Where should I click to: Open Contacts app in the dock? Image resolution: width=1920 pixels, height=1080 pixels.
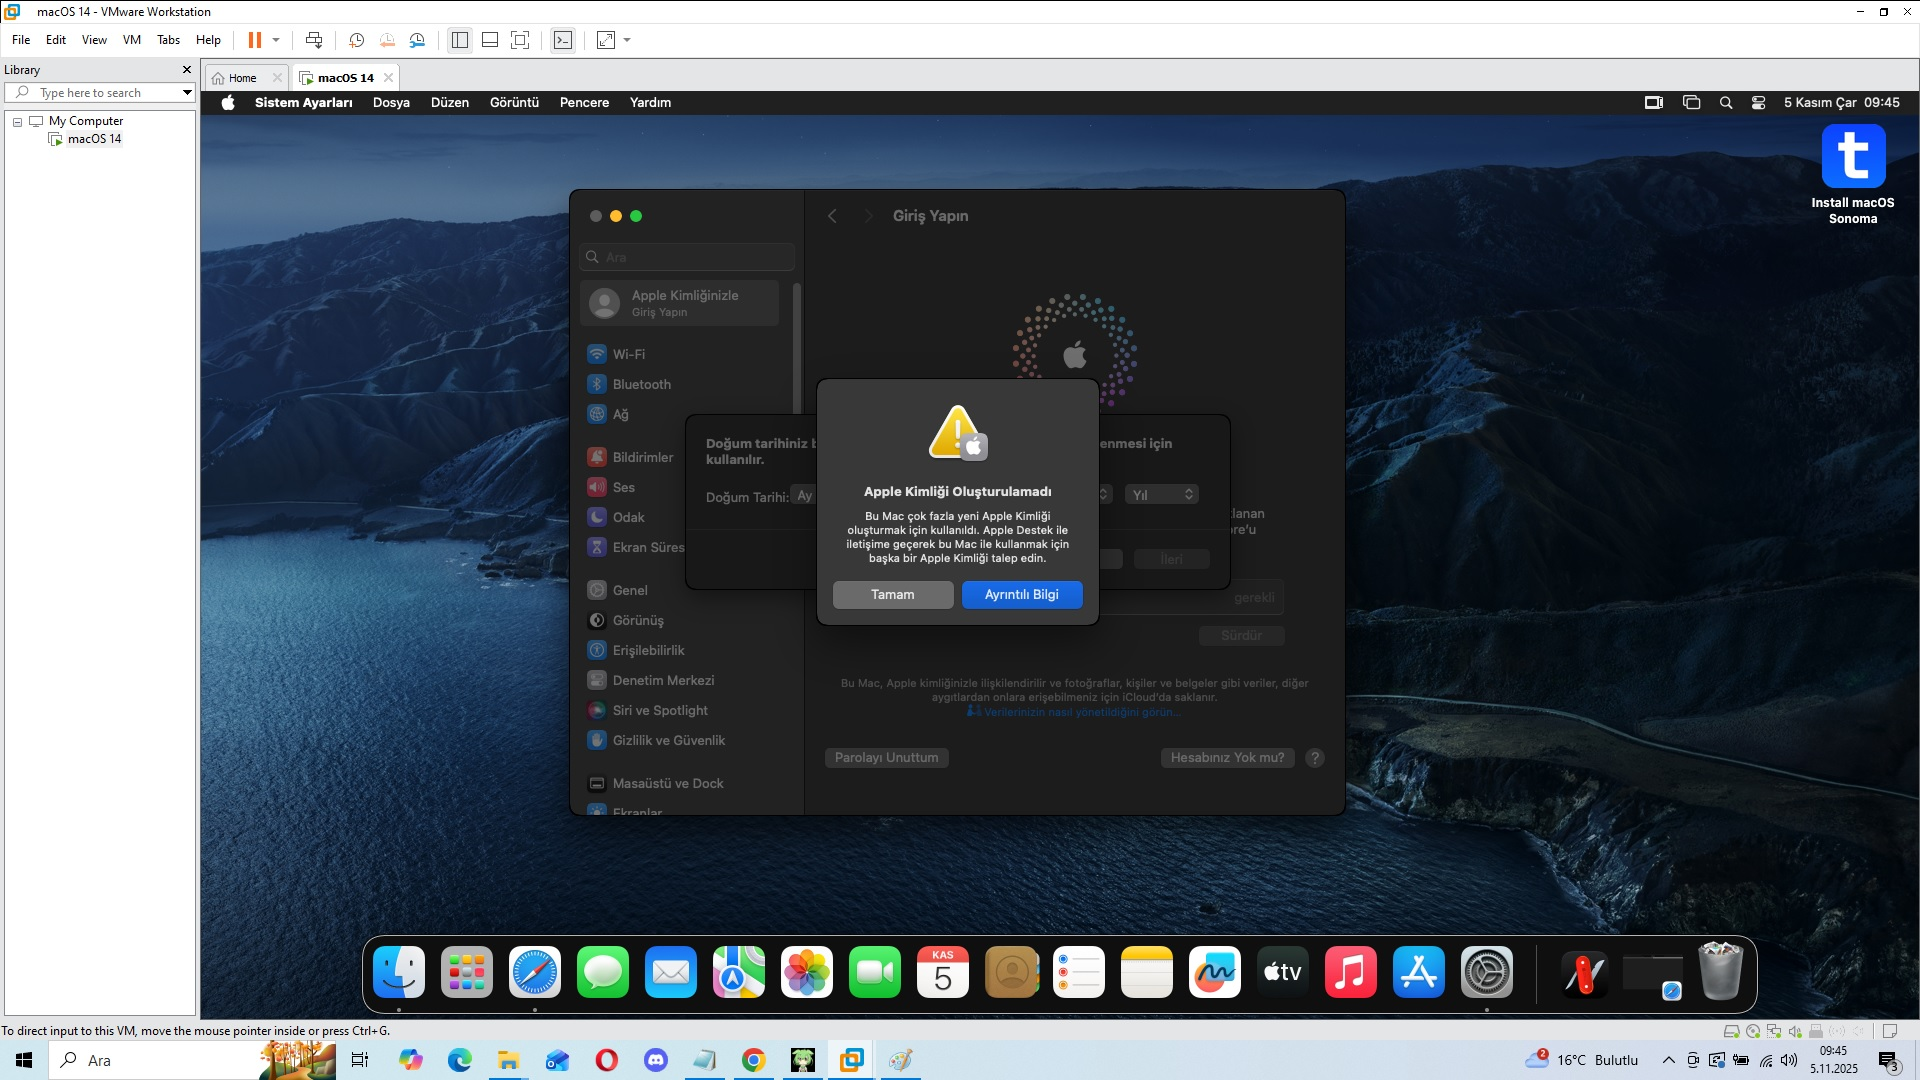[x=1011, y=972]
